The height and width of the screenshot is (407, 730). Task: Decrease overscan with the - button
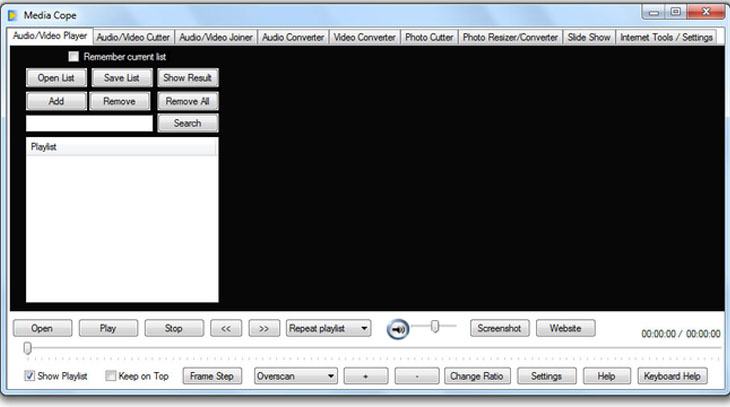click(417, 376)
